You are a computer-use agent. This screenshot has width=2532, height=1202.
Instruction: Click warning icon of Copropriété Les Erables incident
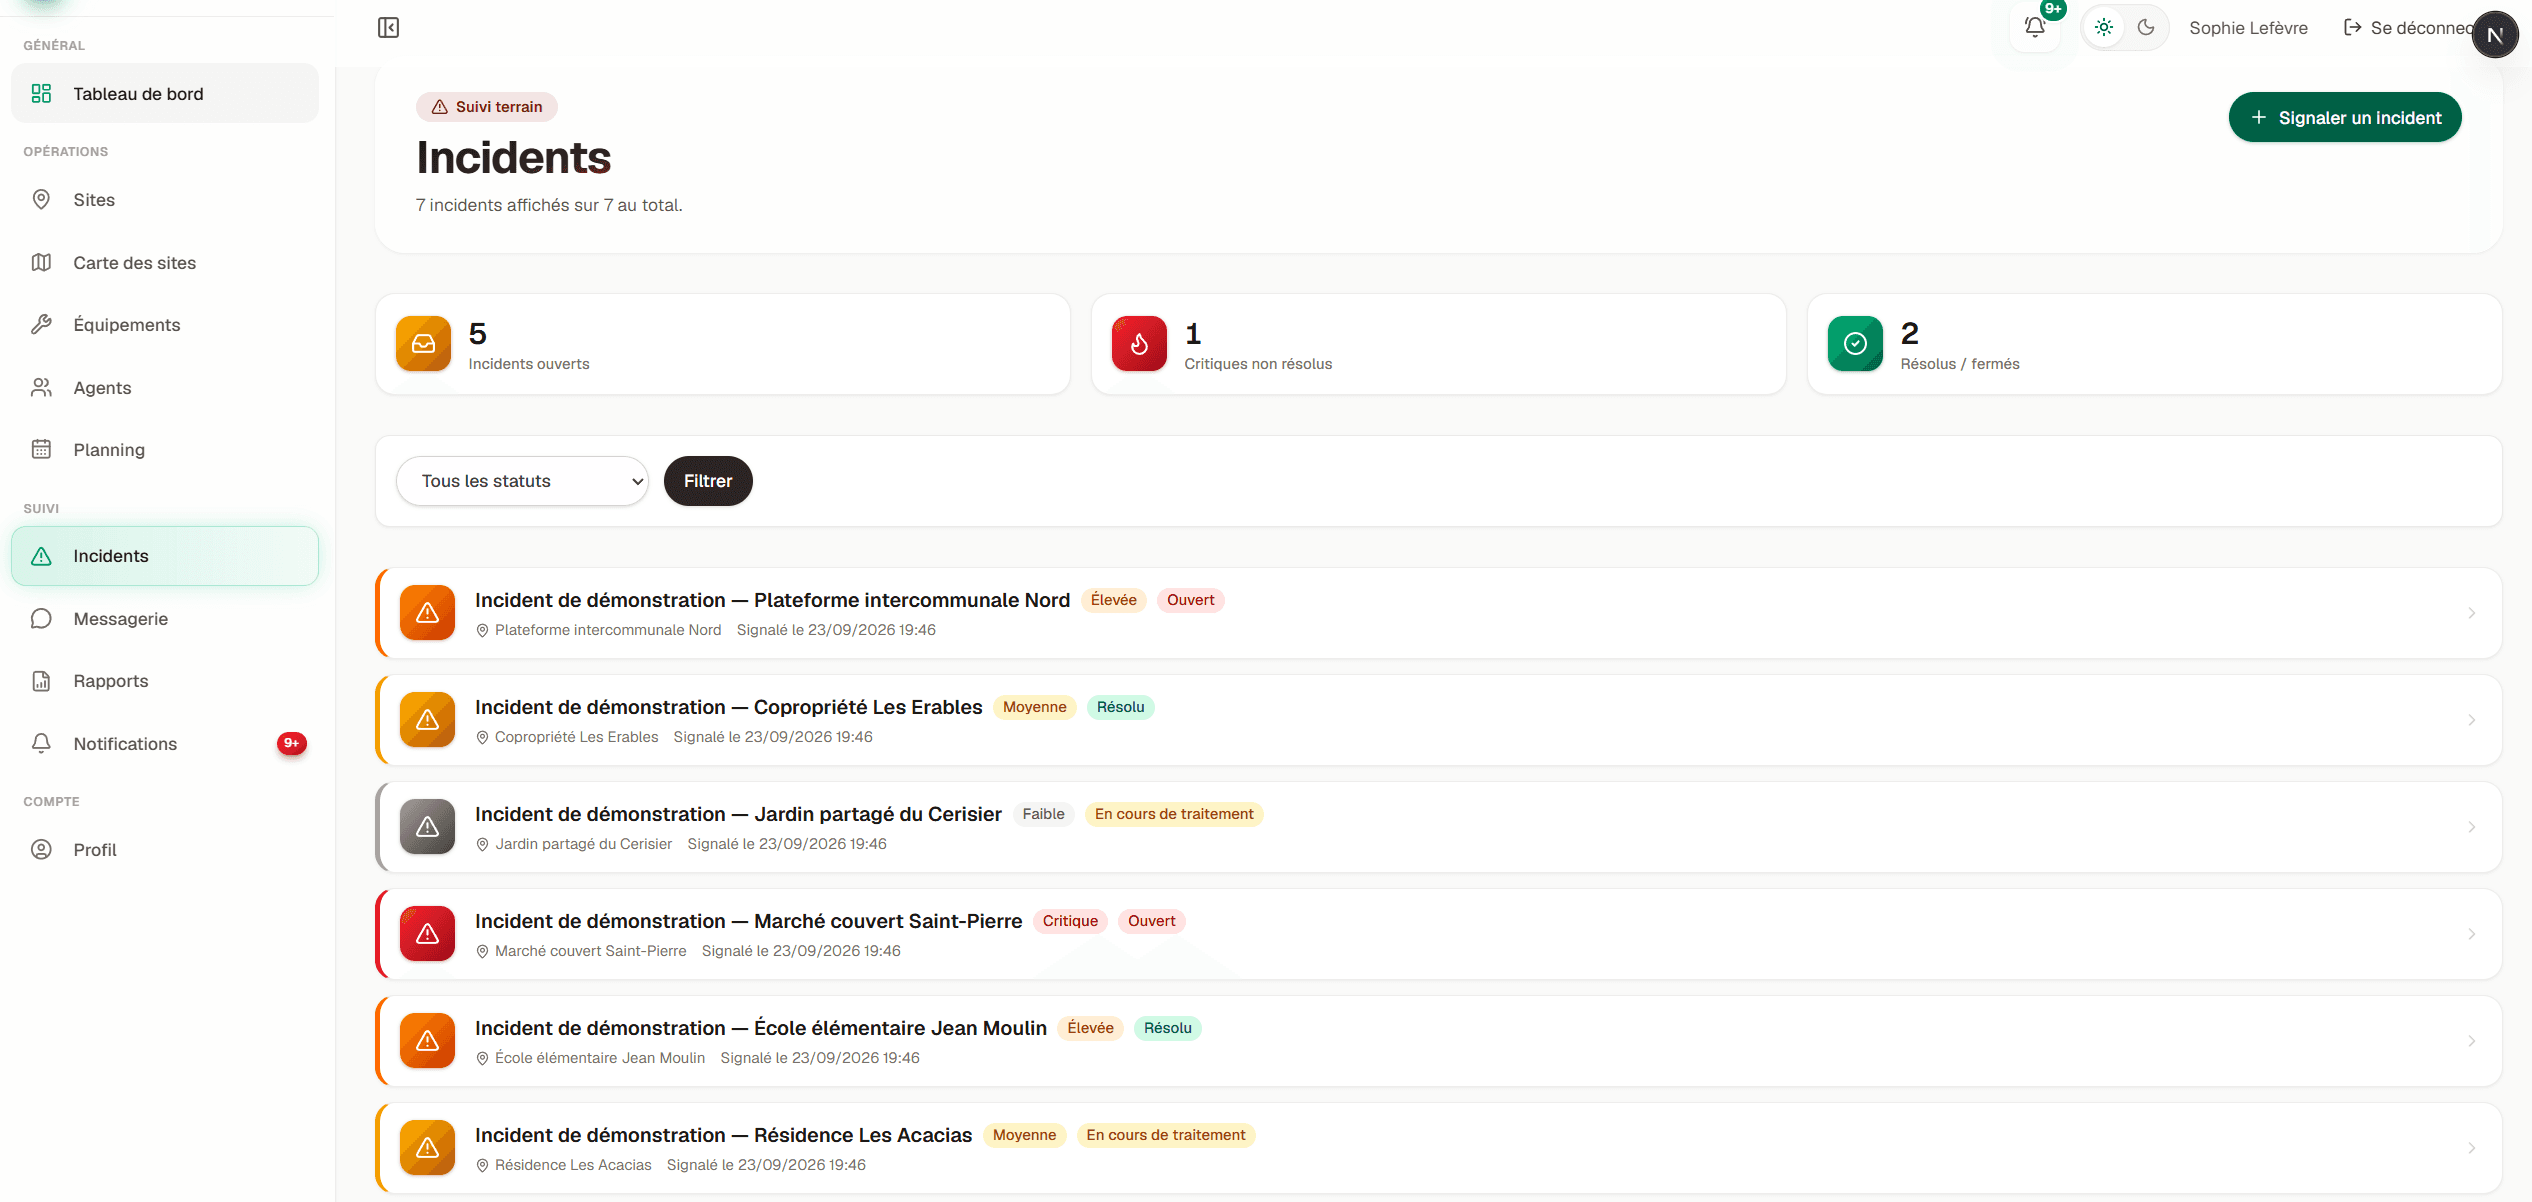tap(427, 720)
